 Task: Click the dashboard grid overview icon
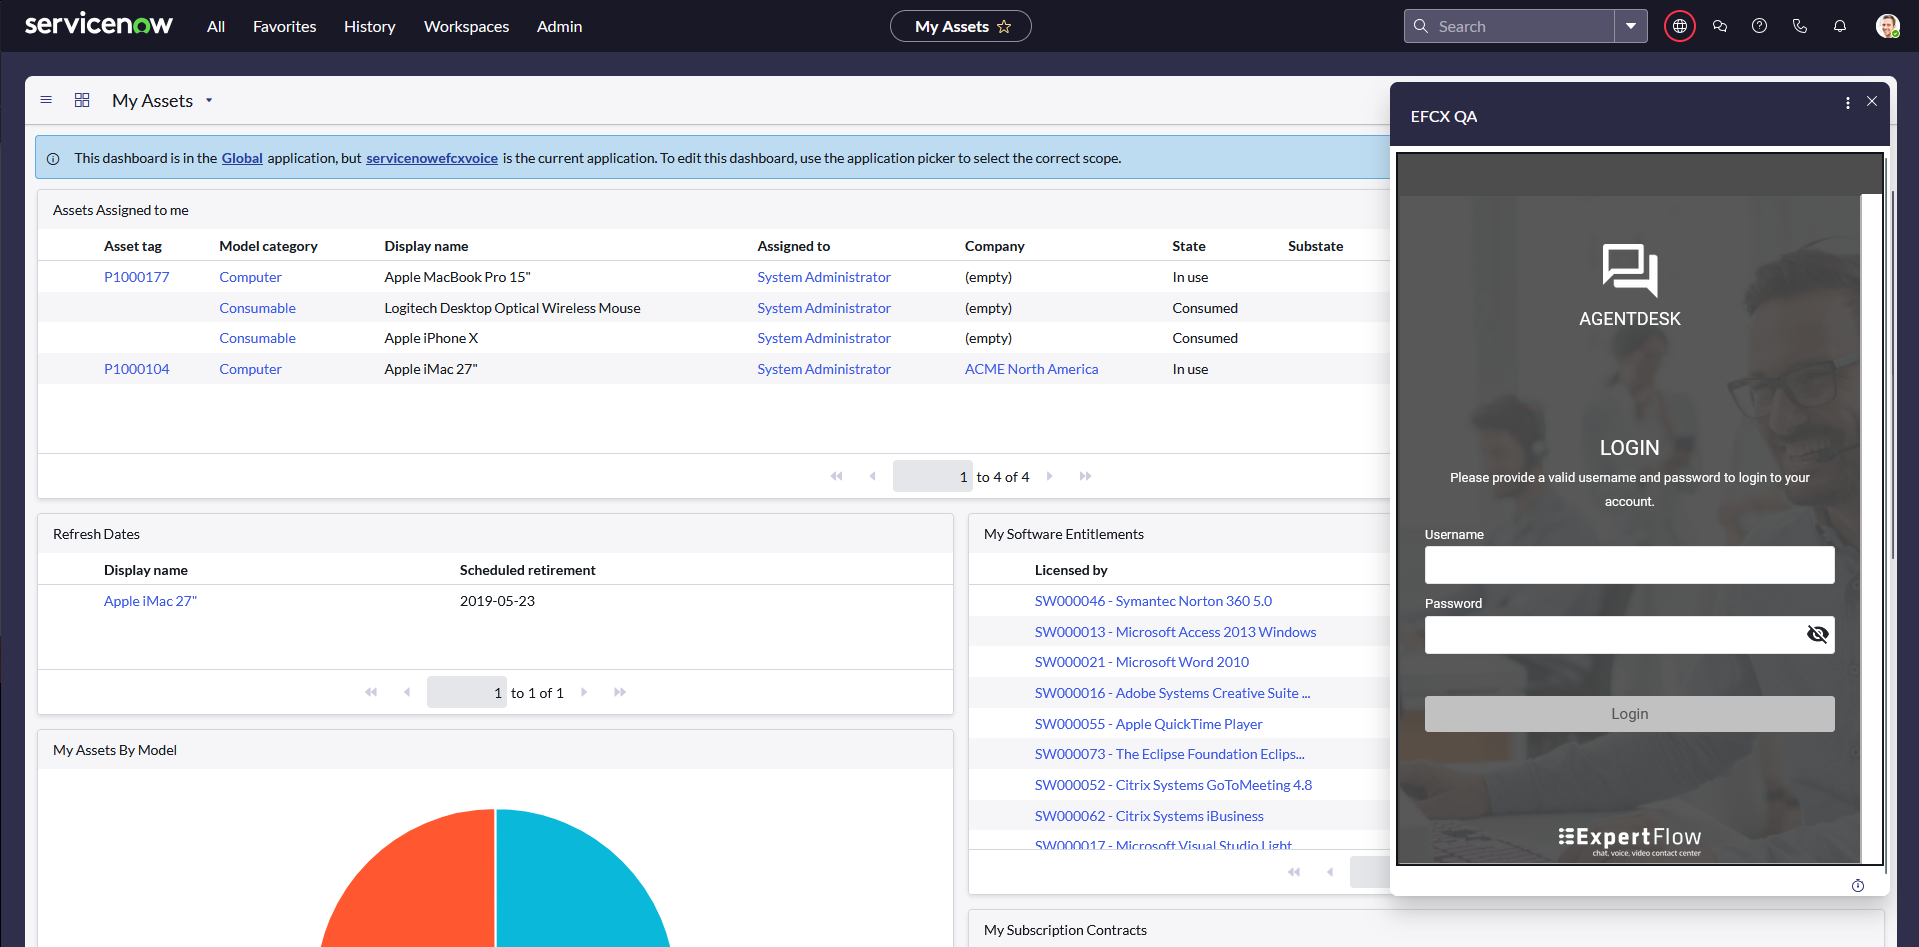[x=82, y=100]
